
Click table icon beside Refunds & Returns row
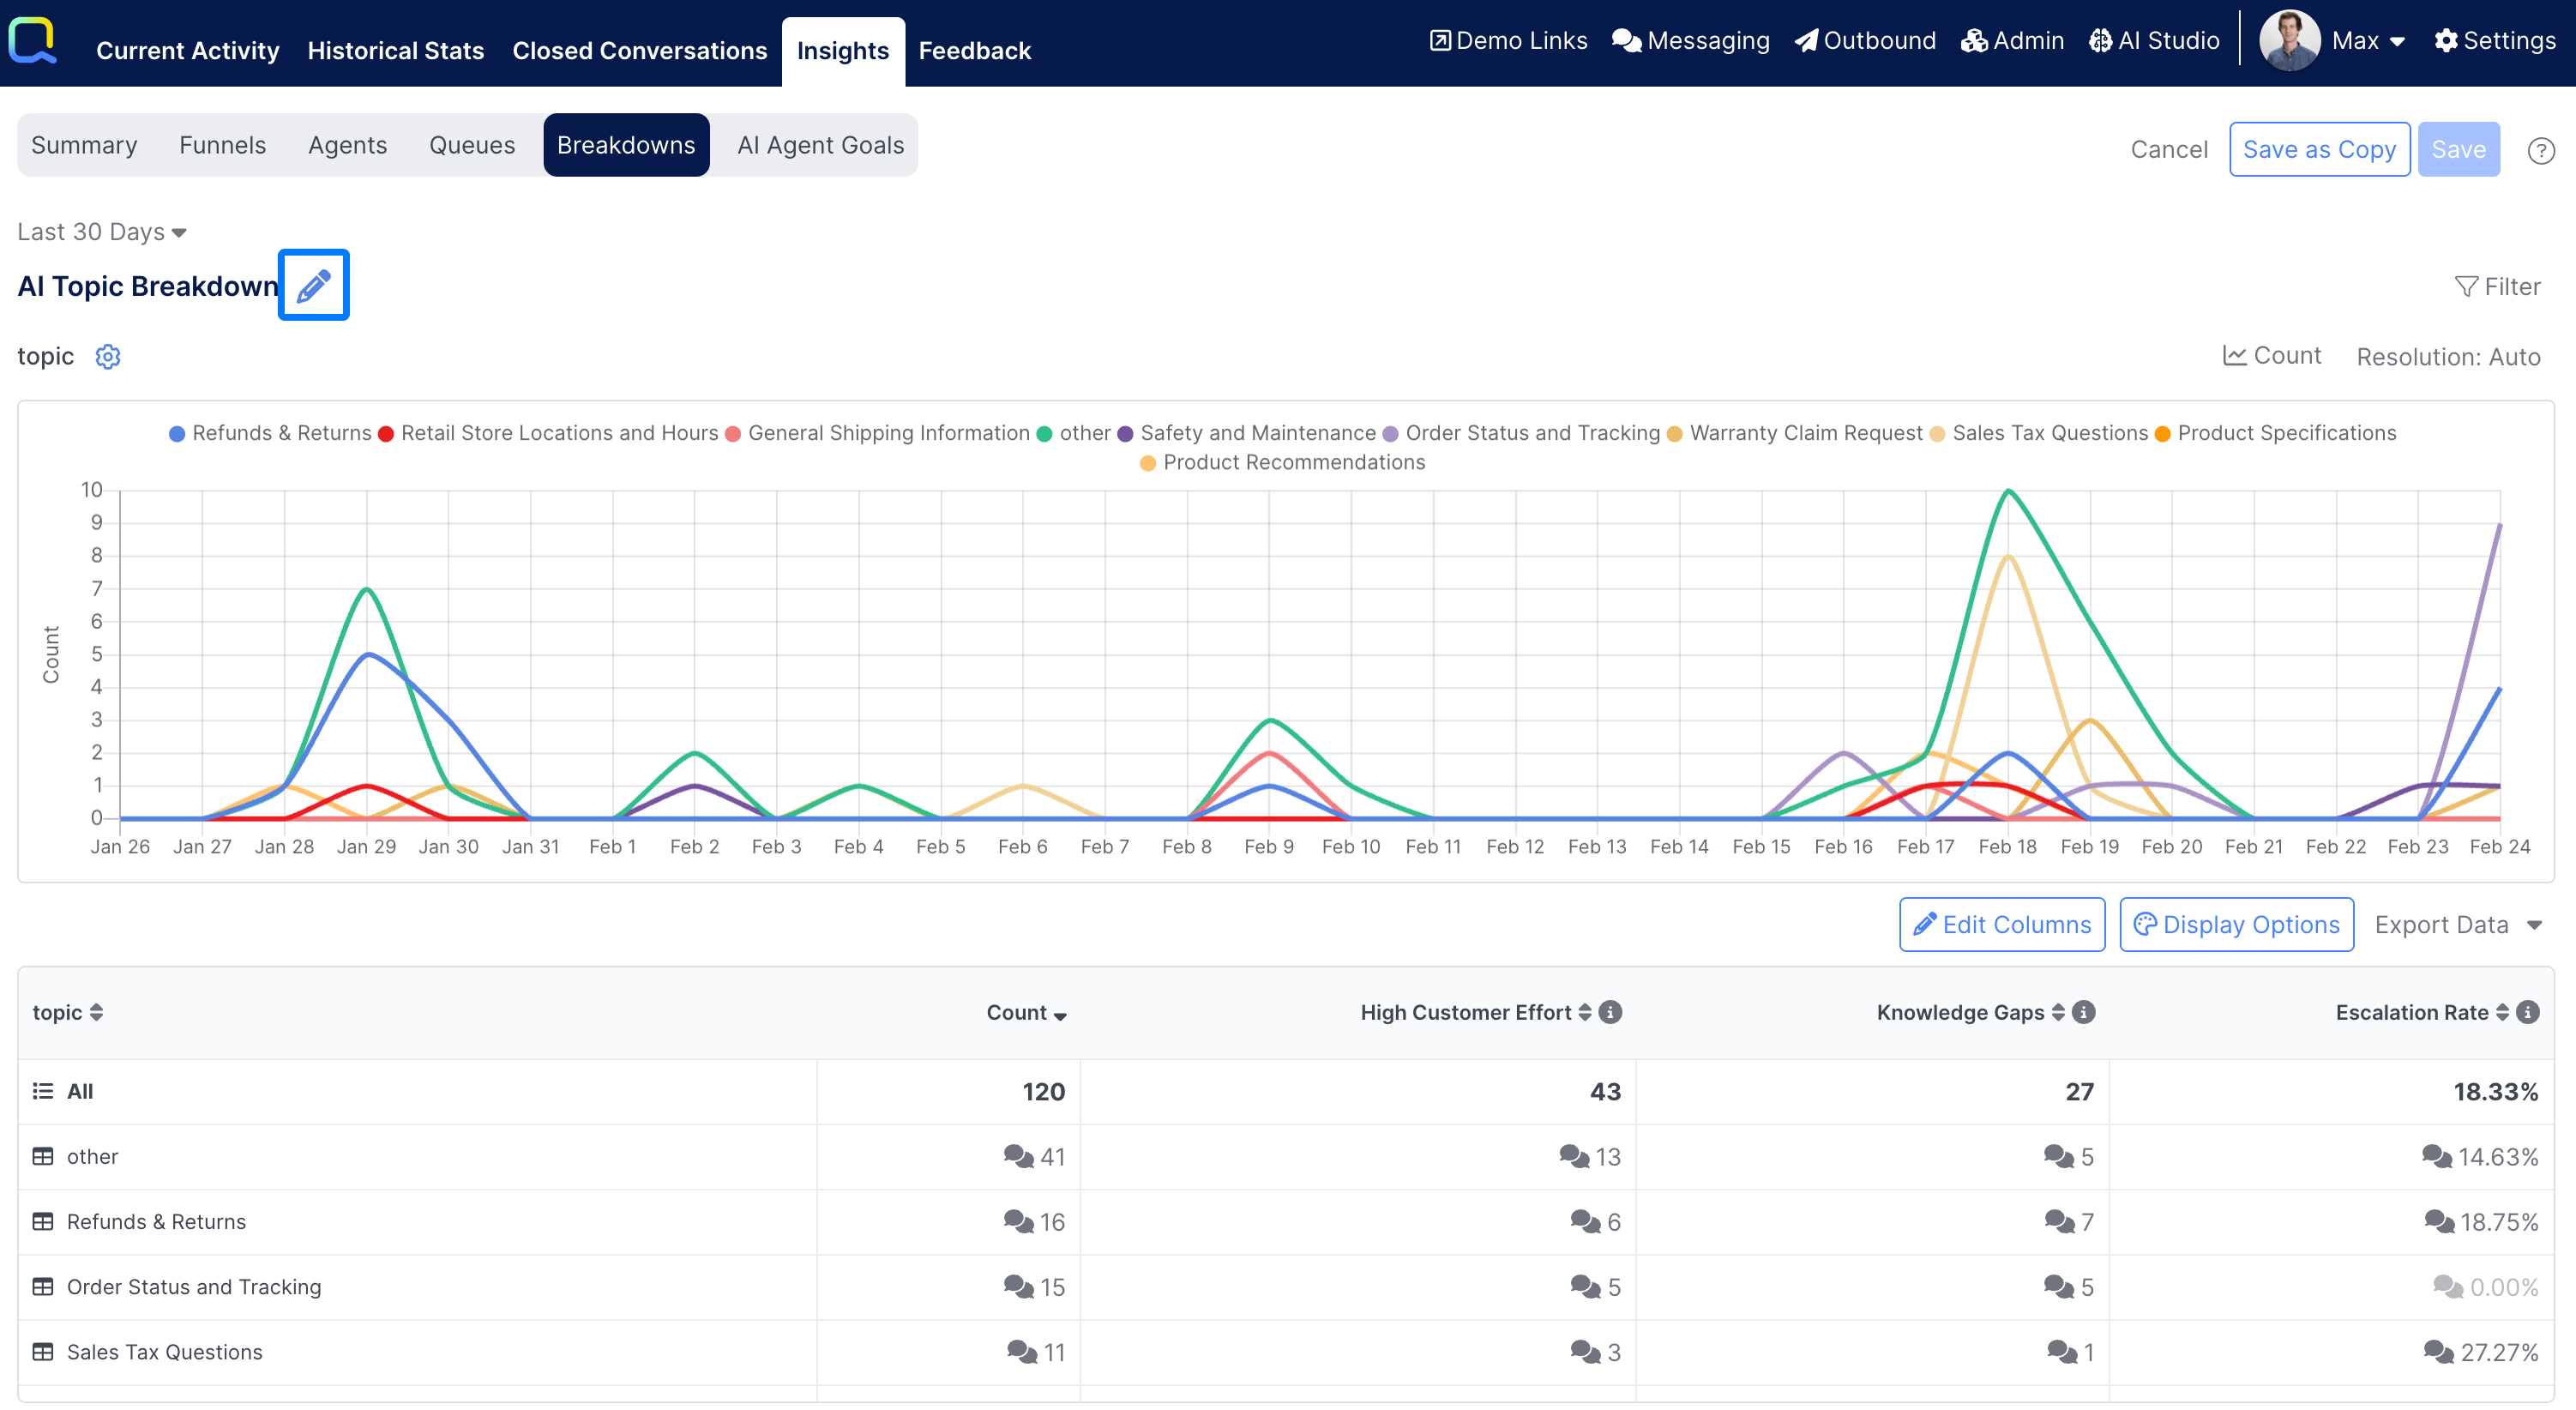coord(43,1221)
